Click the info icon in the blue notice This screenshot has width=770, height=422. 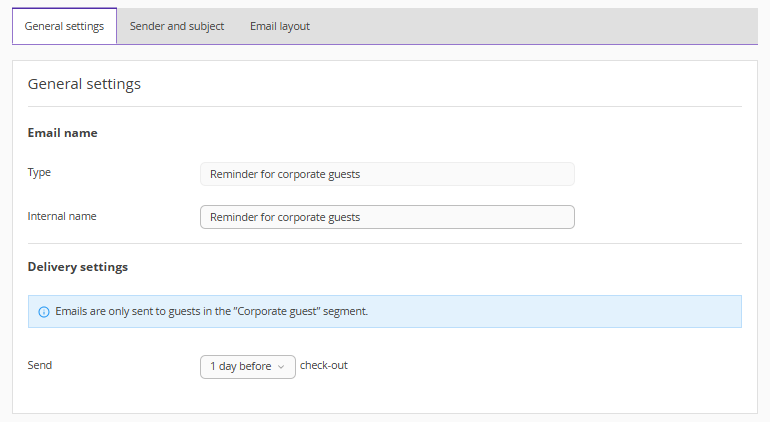point(43,312)
